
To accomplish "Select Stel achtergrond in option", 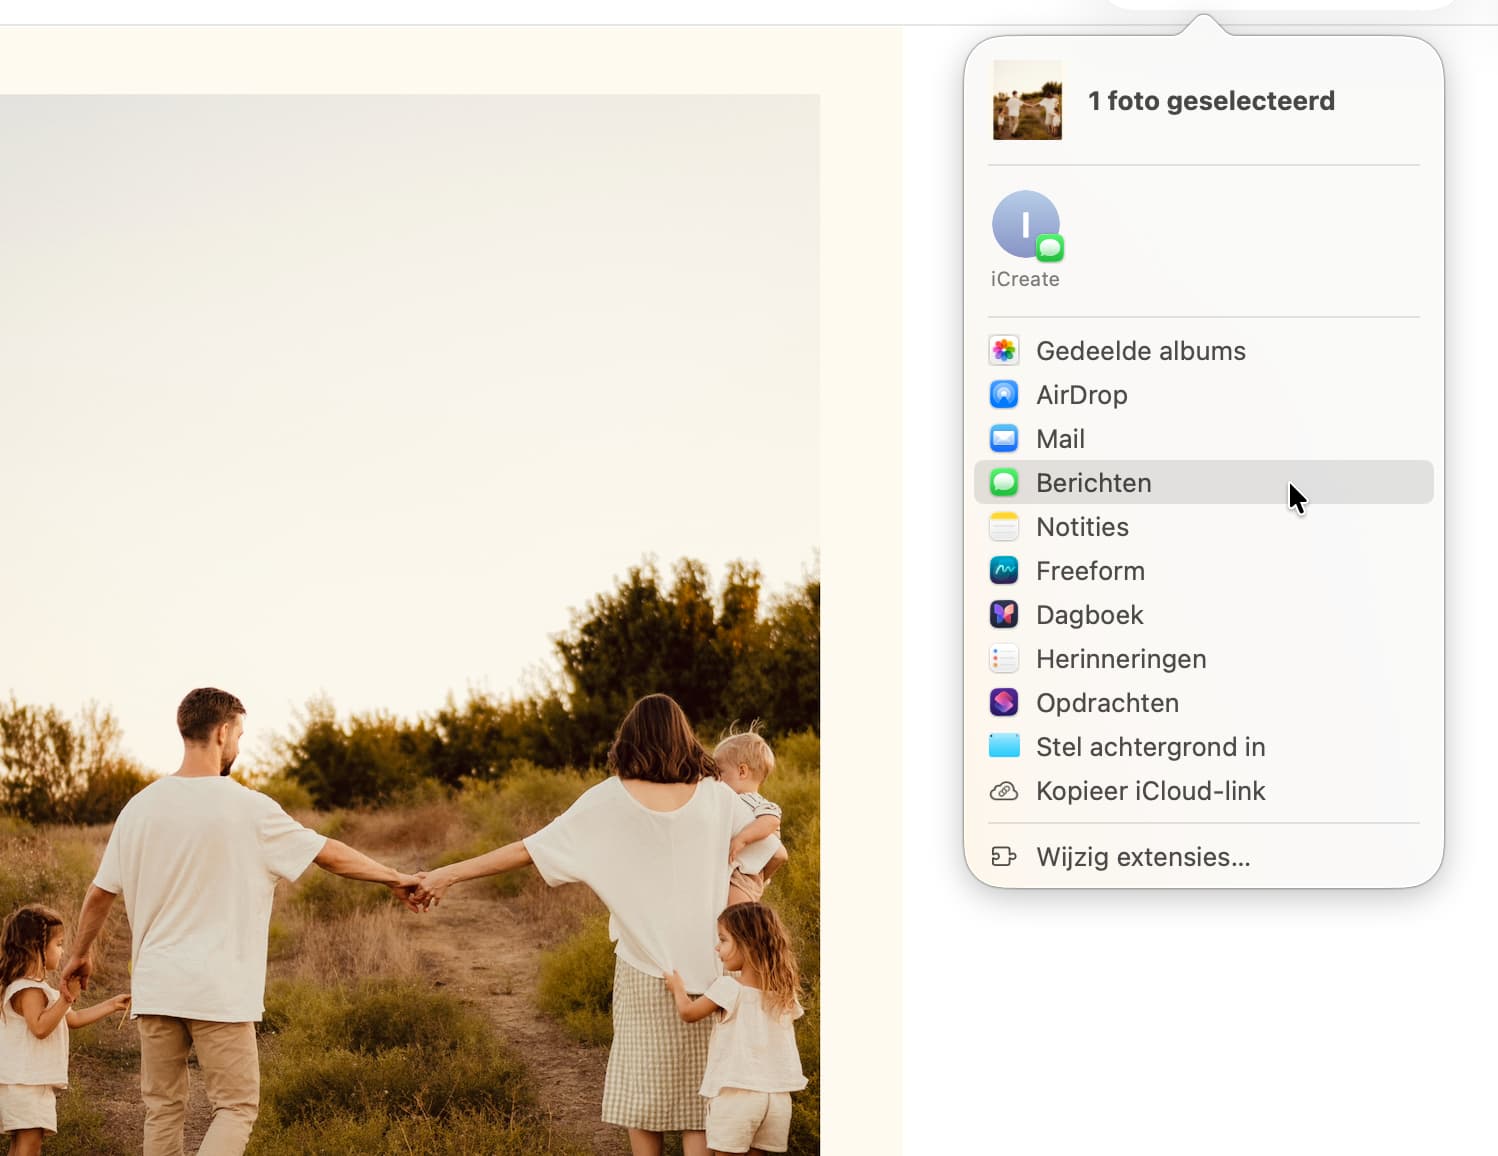I will [x=1204, y=747].
